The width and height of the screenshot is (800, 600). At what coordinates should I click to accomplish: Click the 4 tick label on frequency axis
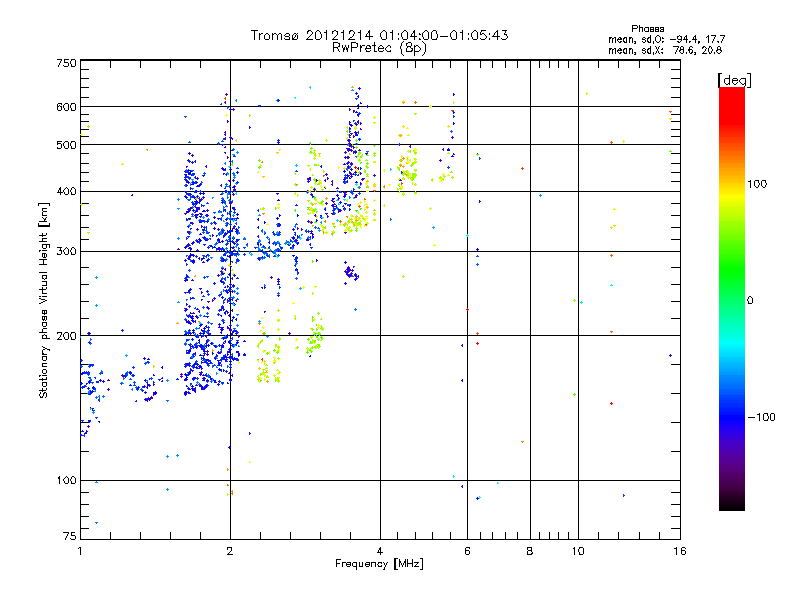click(x=380, y=552)
